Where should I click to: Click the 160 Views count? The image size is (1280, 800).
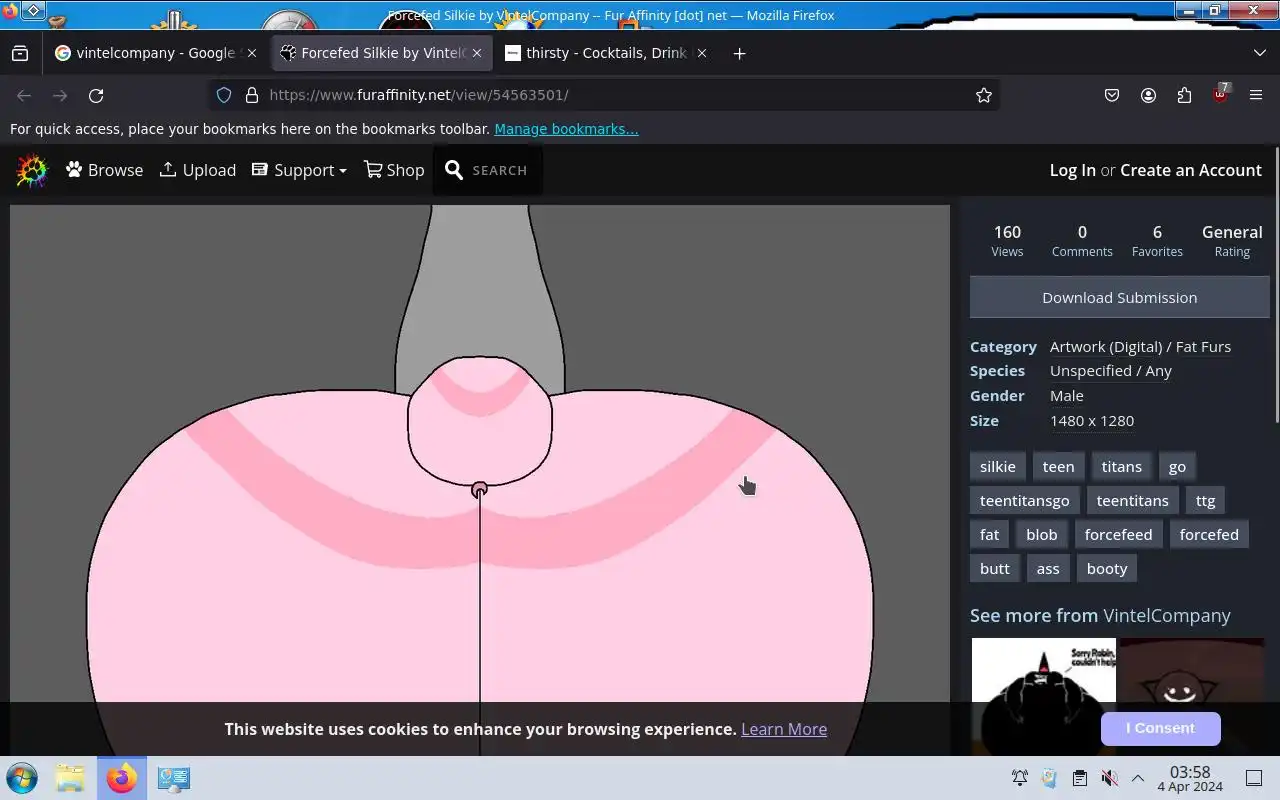coord(1007,240)
